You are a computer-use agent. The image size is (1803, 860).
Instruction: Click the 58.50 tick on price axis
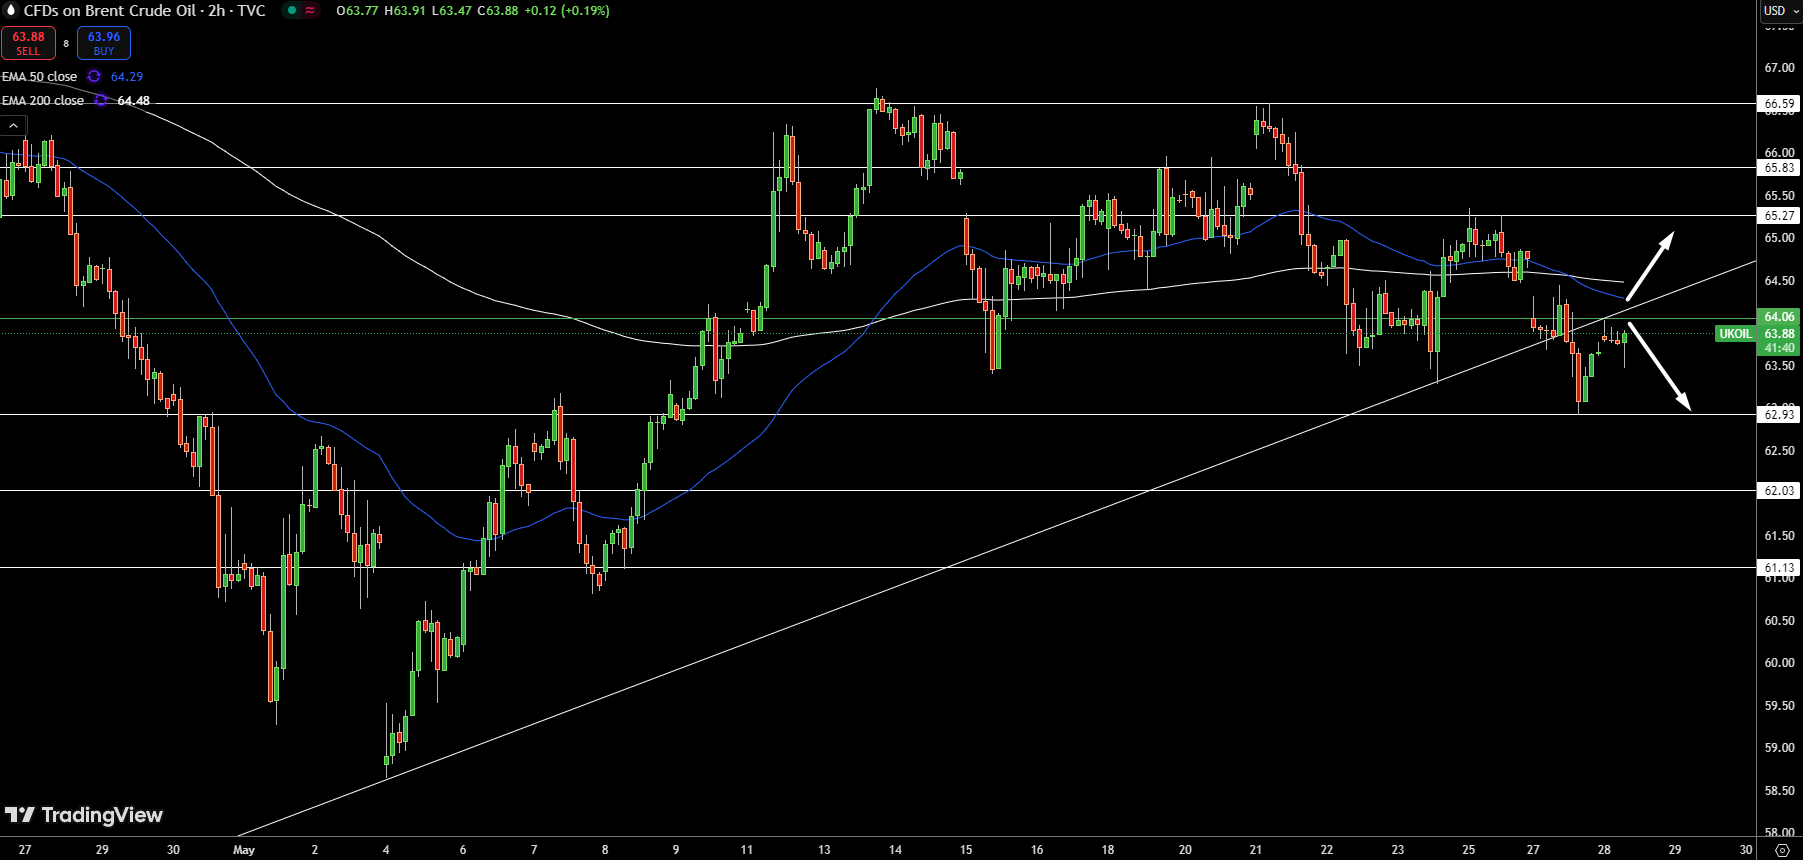tap(1779, 791)
